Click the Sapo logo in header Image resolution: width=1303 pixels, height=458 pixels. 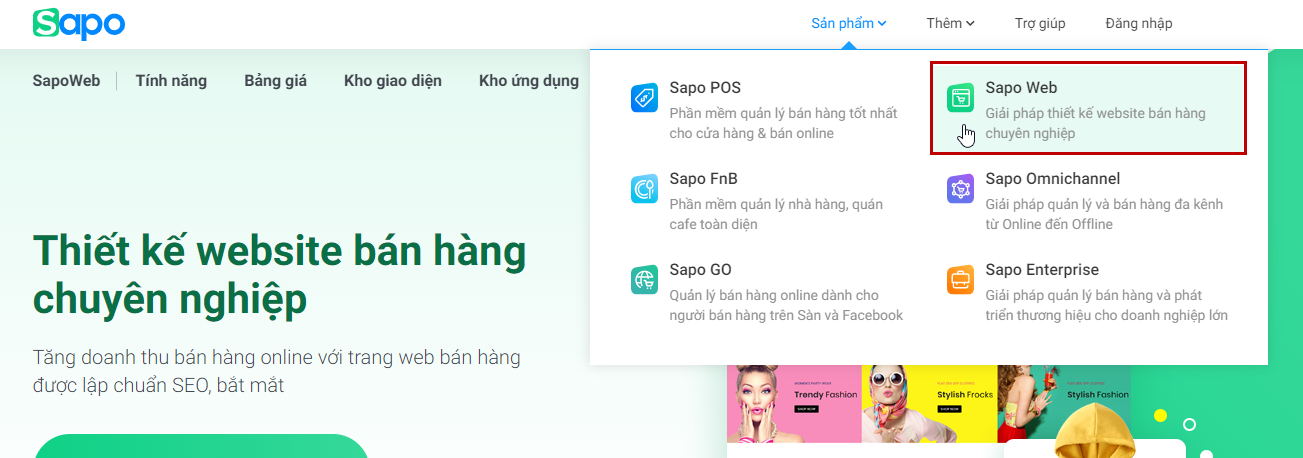pos(79,24)
